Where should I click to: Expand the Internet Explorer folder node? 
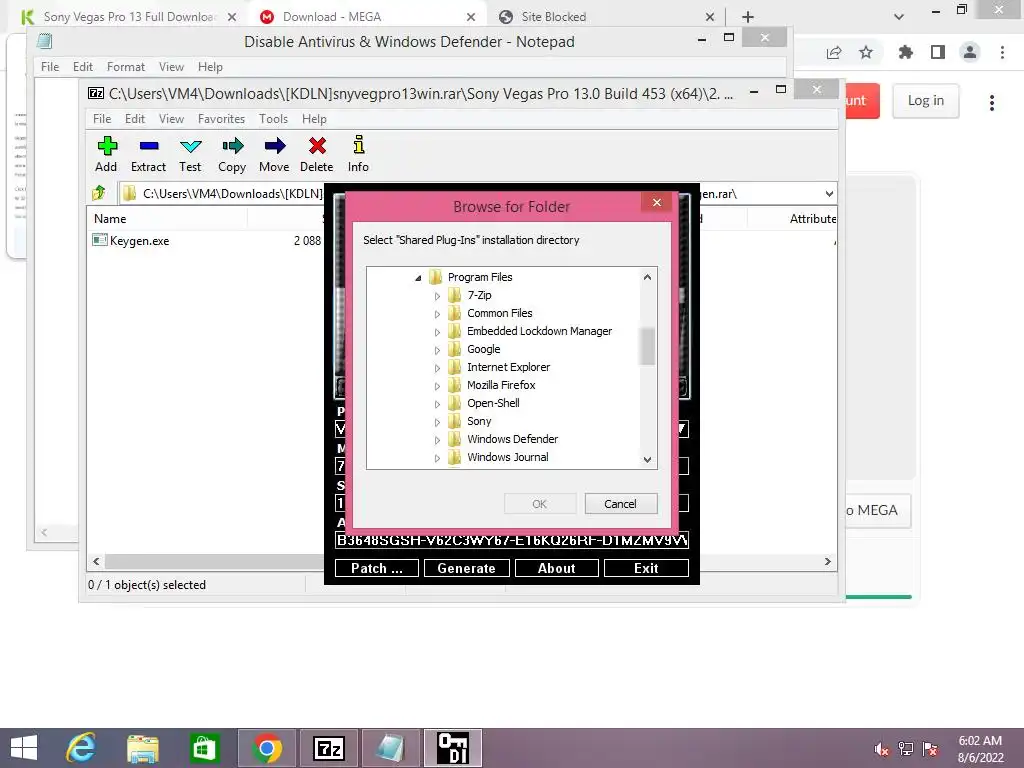pos(438,368)
